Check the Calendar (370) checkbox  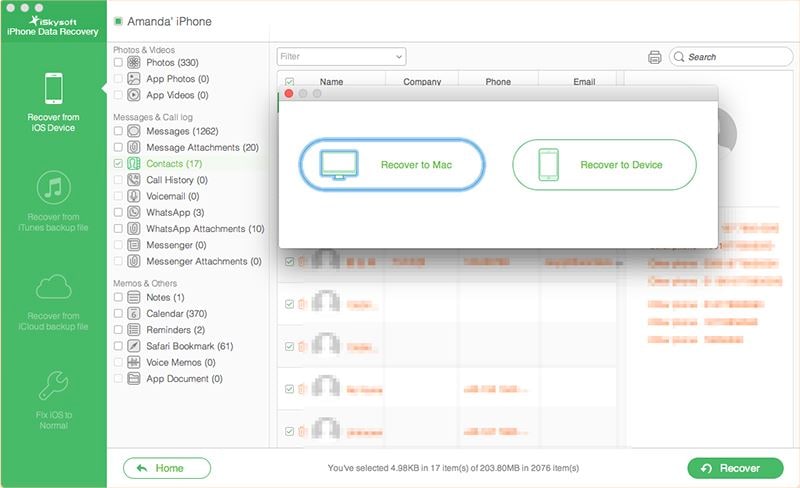click(x=118, y=313)
